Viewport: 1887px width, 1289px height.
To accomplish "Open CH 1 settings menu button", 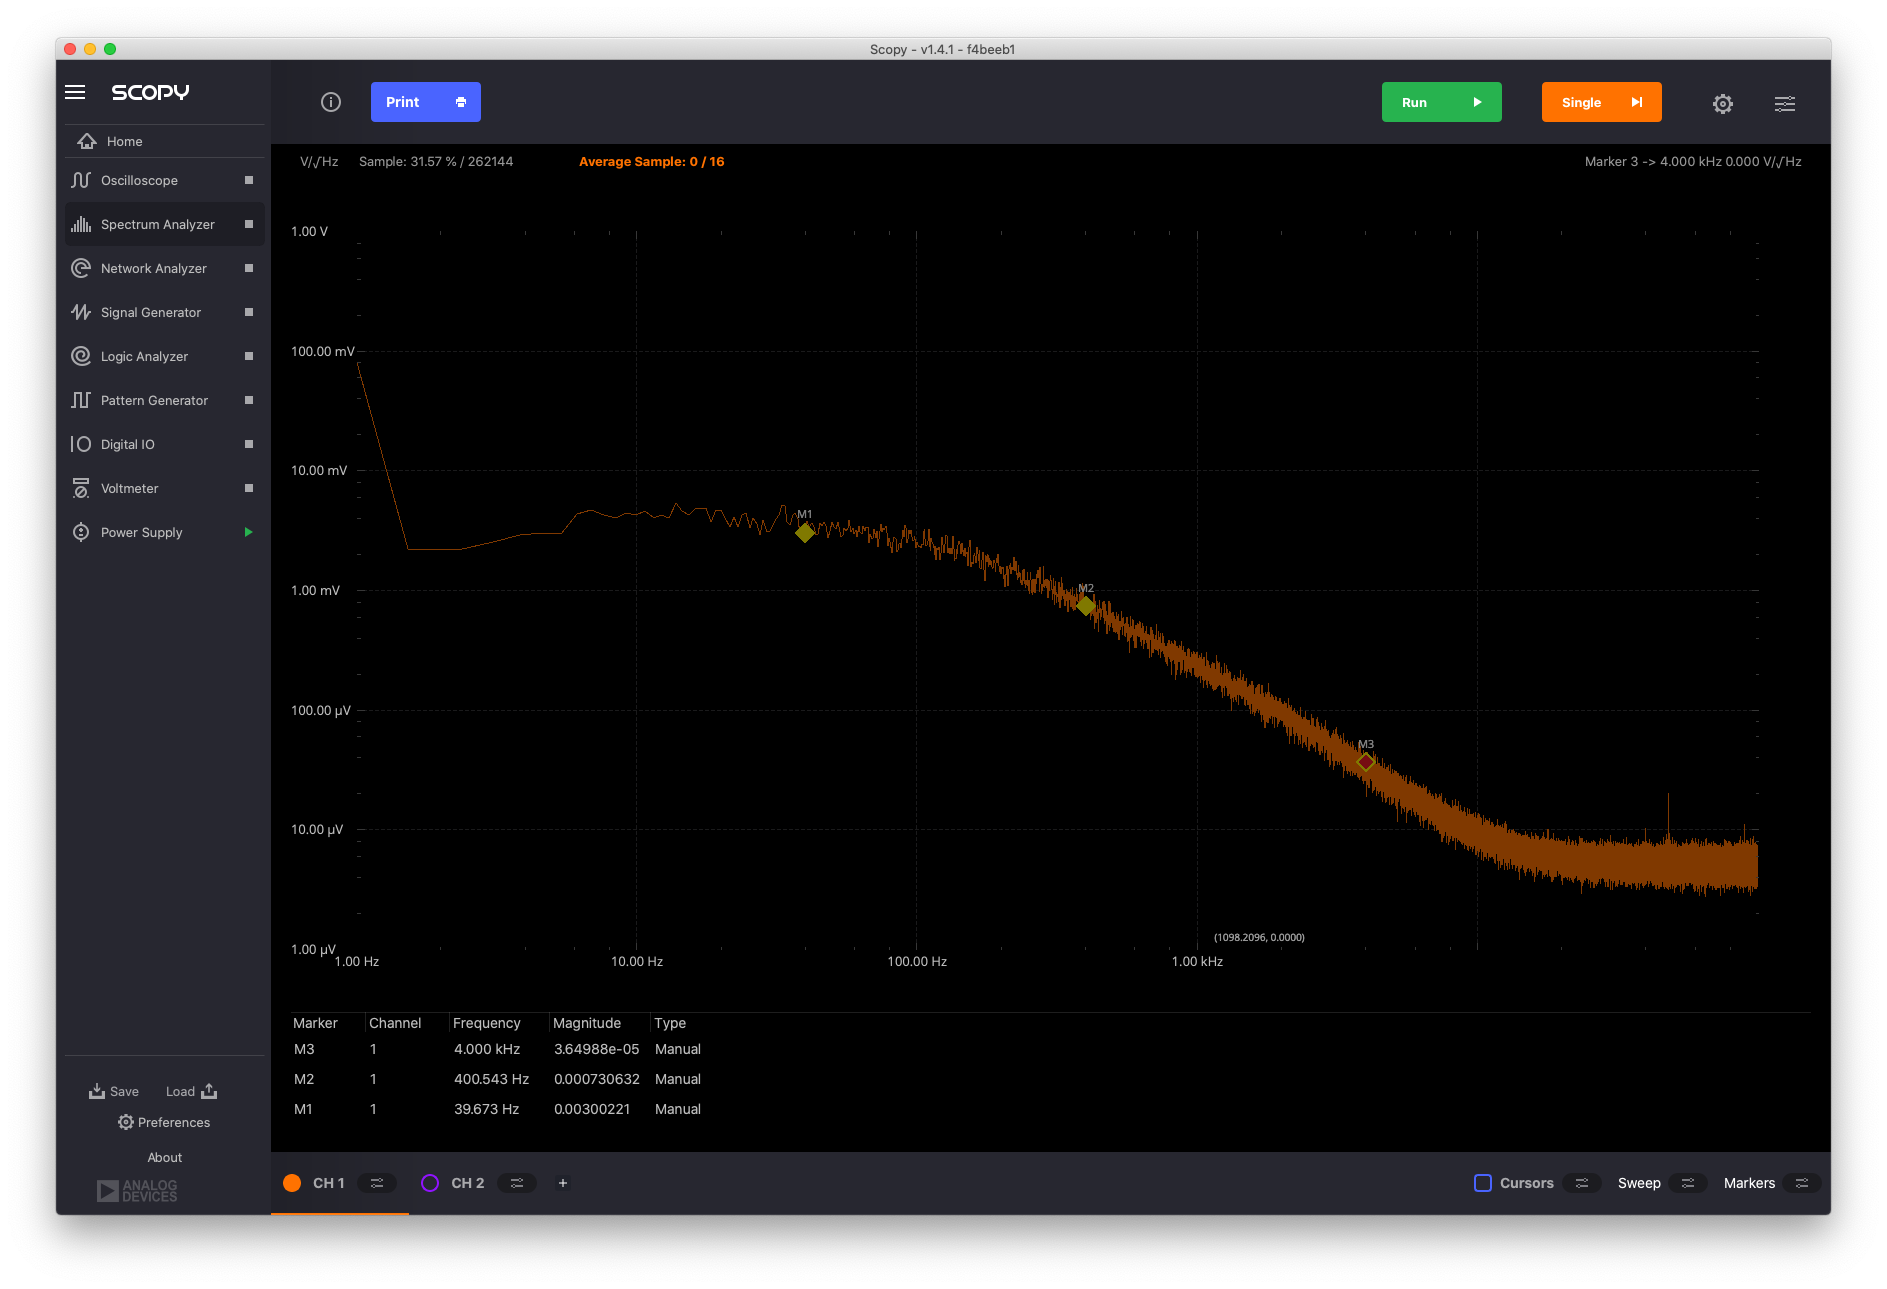I will (x=377, y=1183).
